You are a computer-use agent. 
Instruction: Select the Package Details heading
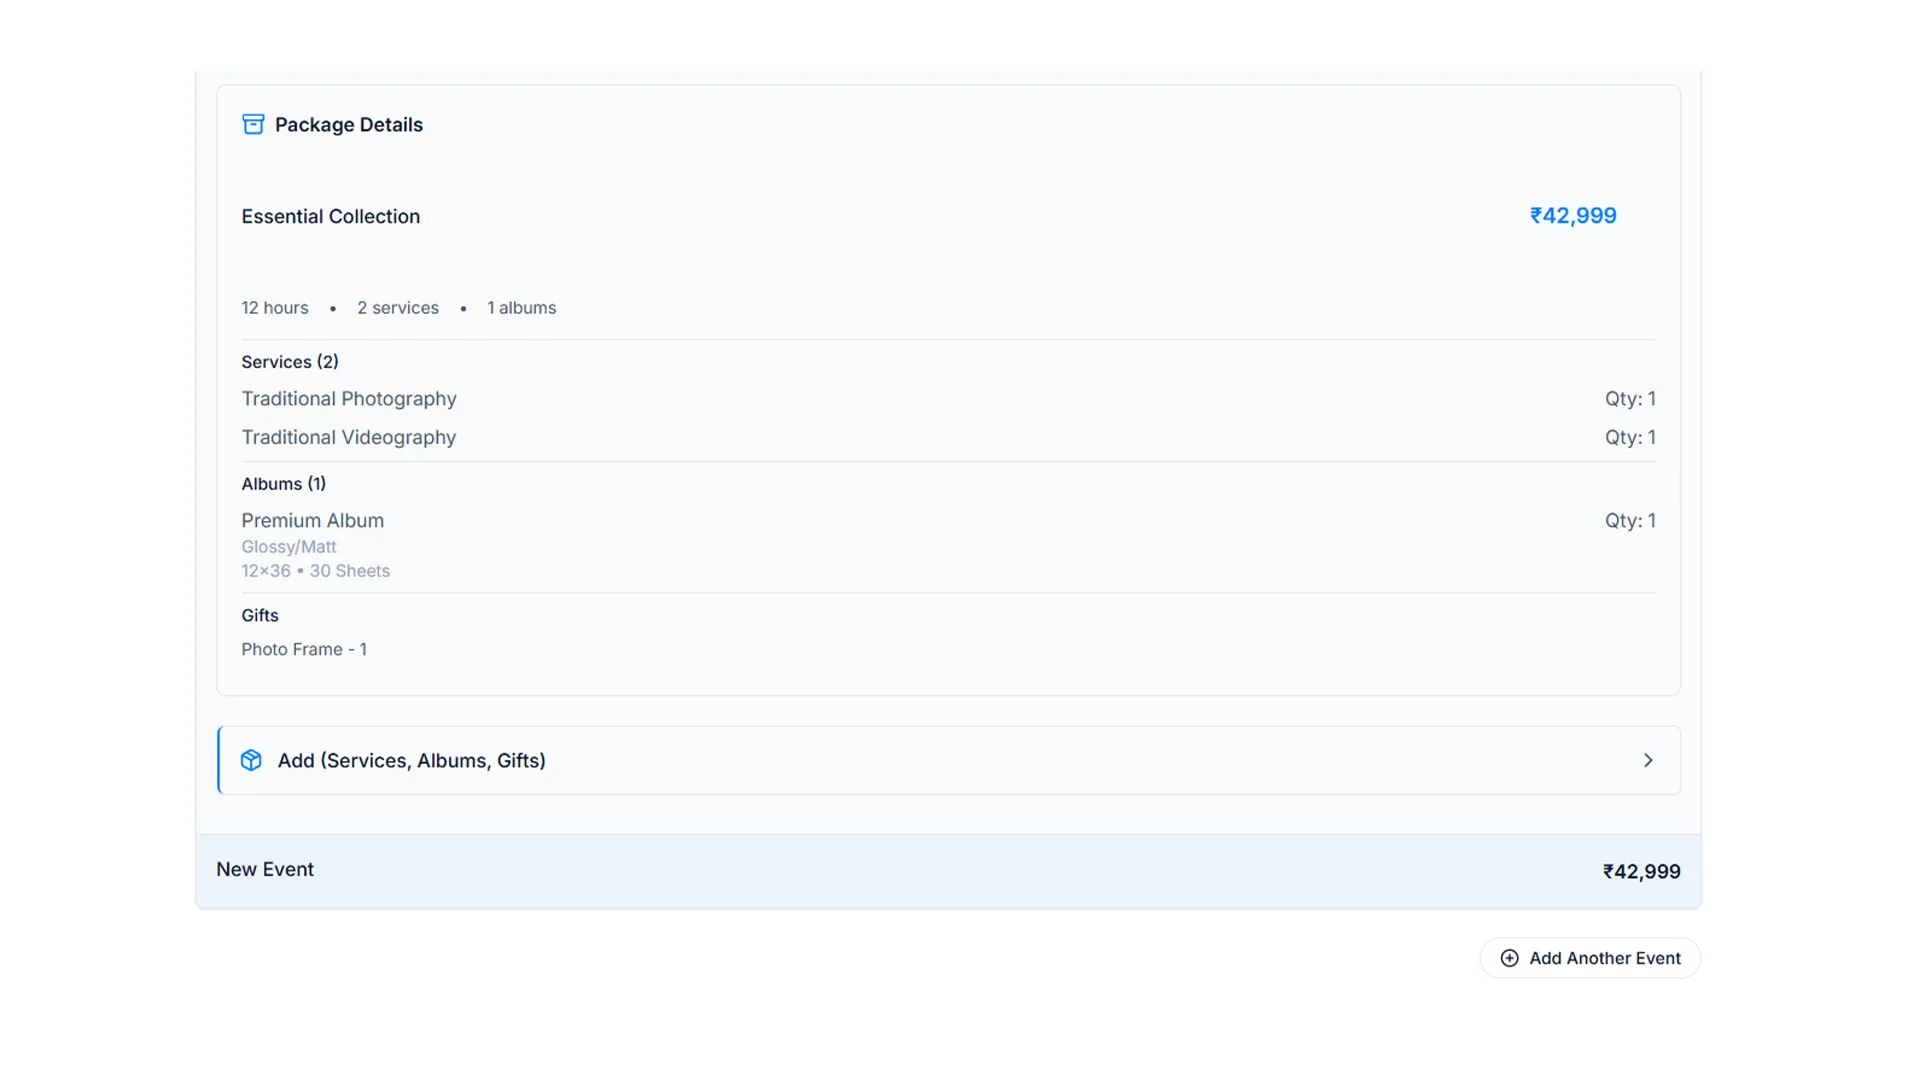pos(349,125)
